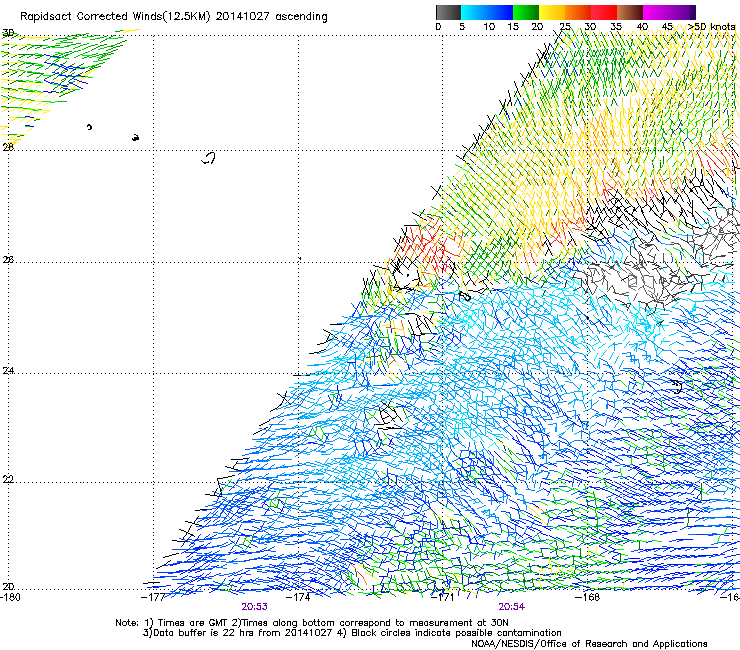The image size is (740, 650).
Task: Click the note '3)Data buffer is 22 hrs'
Action: pos(197,633)
